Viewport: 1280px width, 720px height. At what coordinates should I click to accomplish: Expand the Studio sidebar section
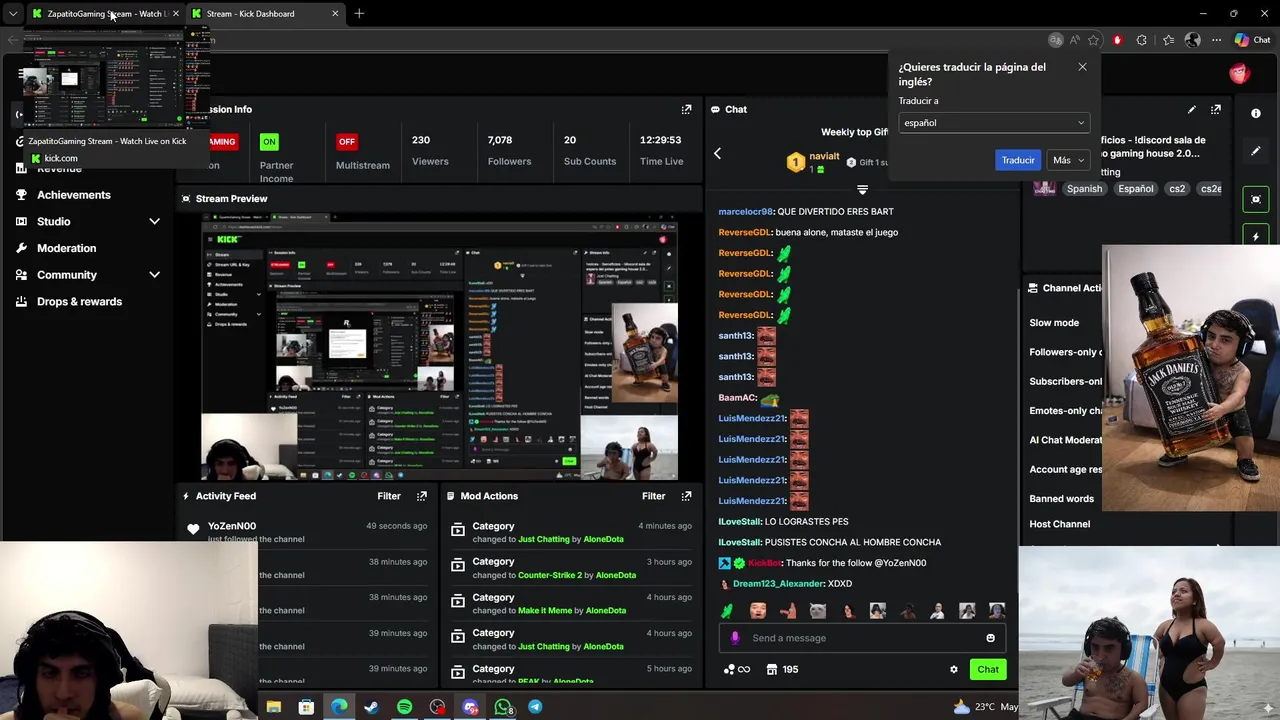point(154,221)
